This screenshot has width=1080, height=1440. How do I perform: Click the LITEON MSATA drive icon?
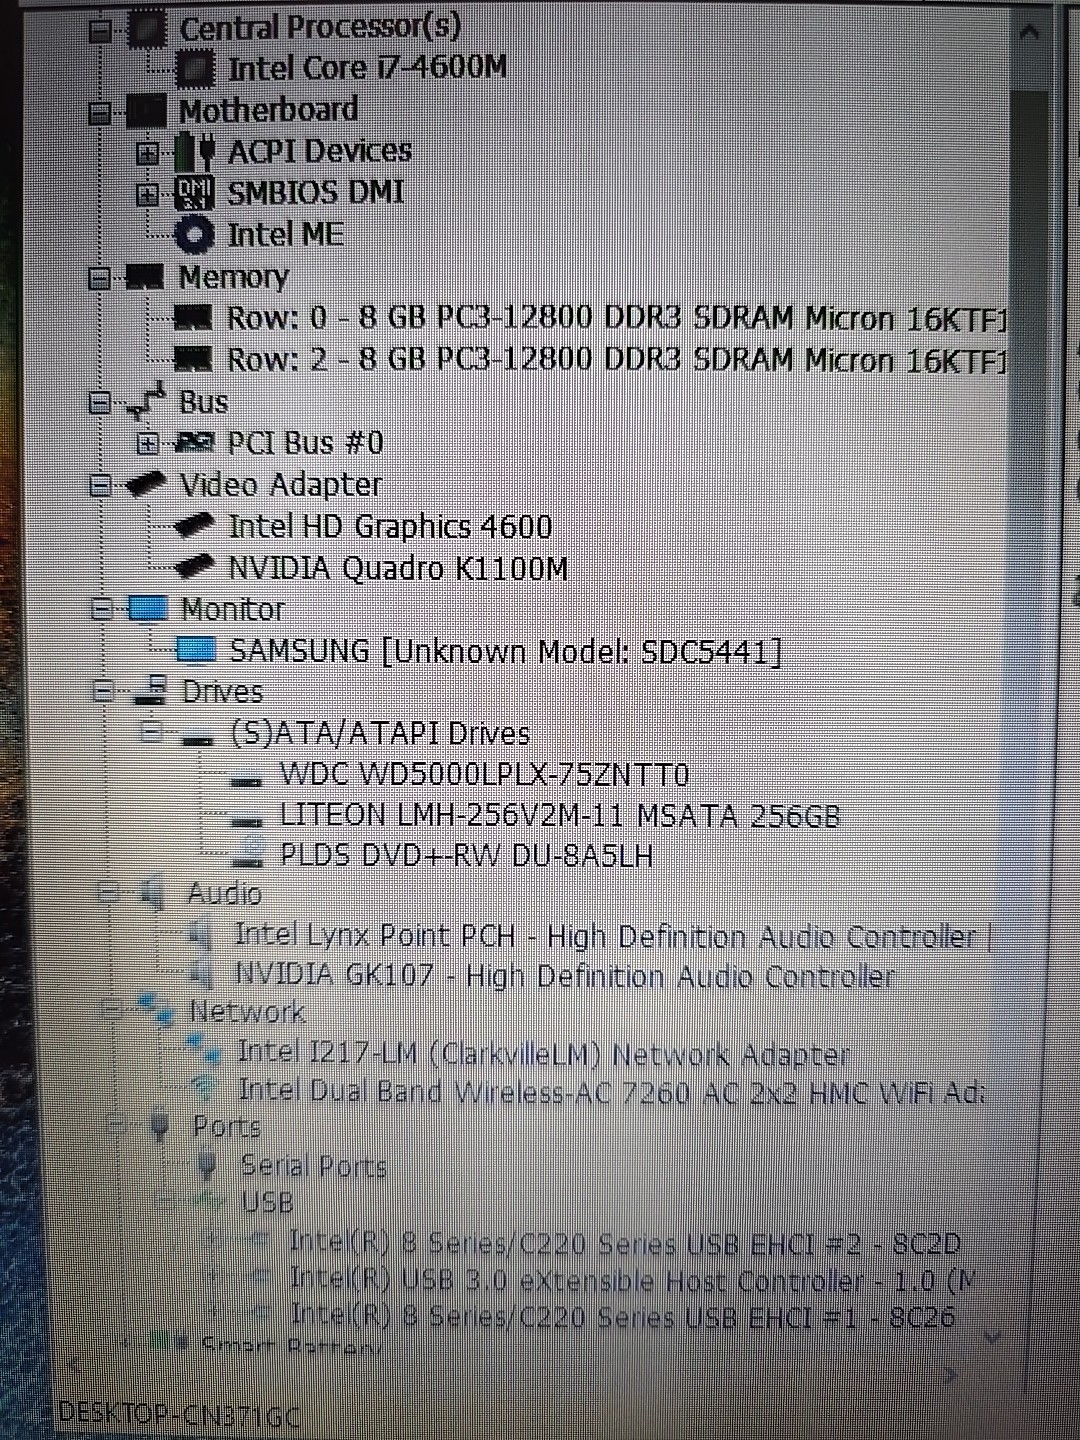[x=247, y=819]
